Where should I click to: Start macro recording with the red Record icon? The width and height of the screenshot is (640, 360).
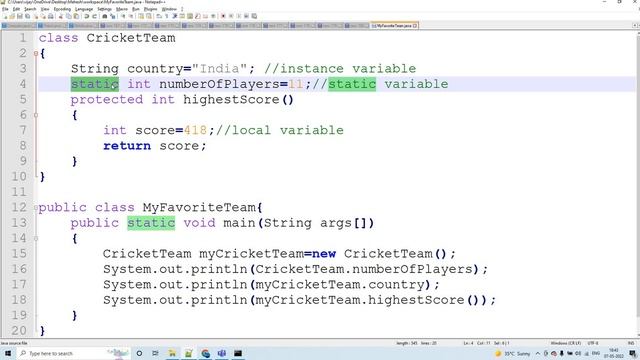[x=223, y=16]
